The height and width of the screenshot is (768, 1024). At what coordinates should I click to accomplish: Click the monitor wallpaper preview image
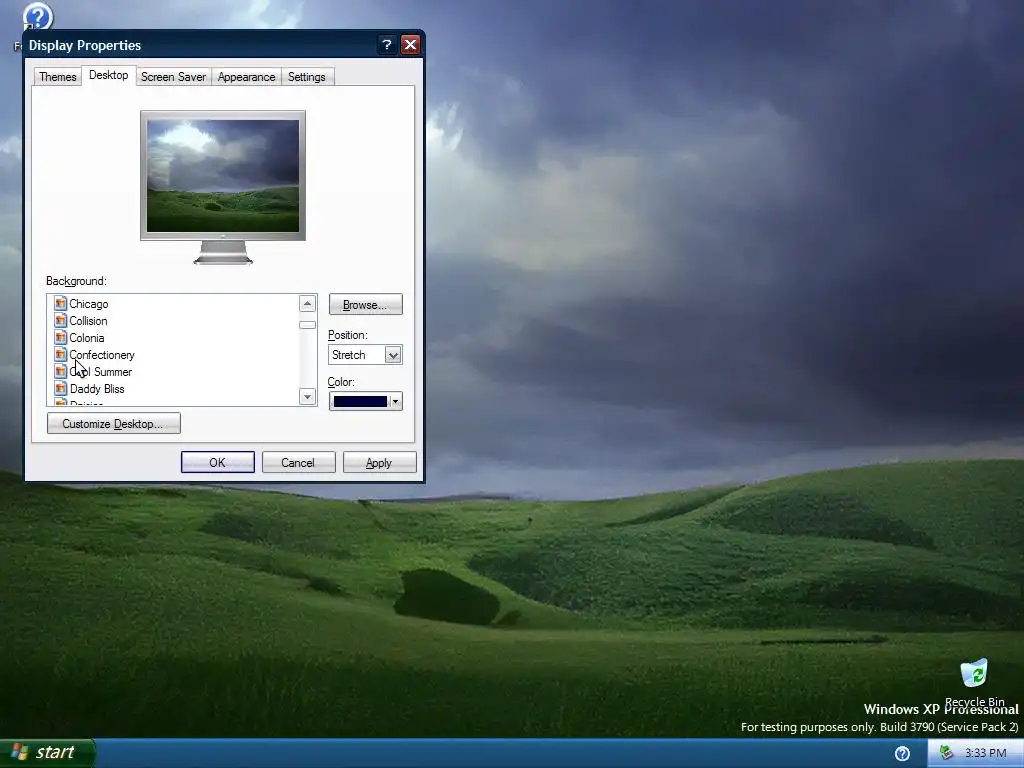pos(223,176)
